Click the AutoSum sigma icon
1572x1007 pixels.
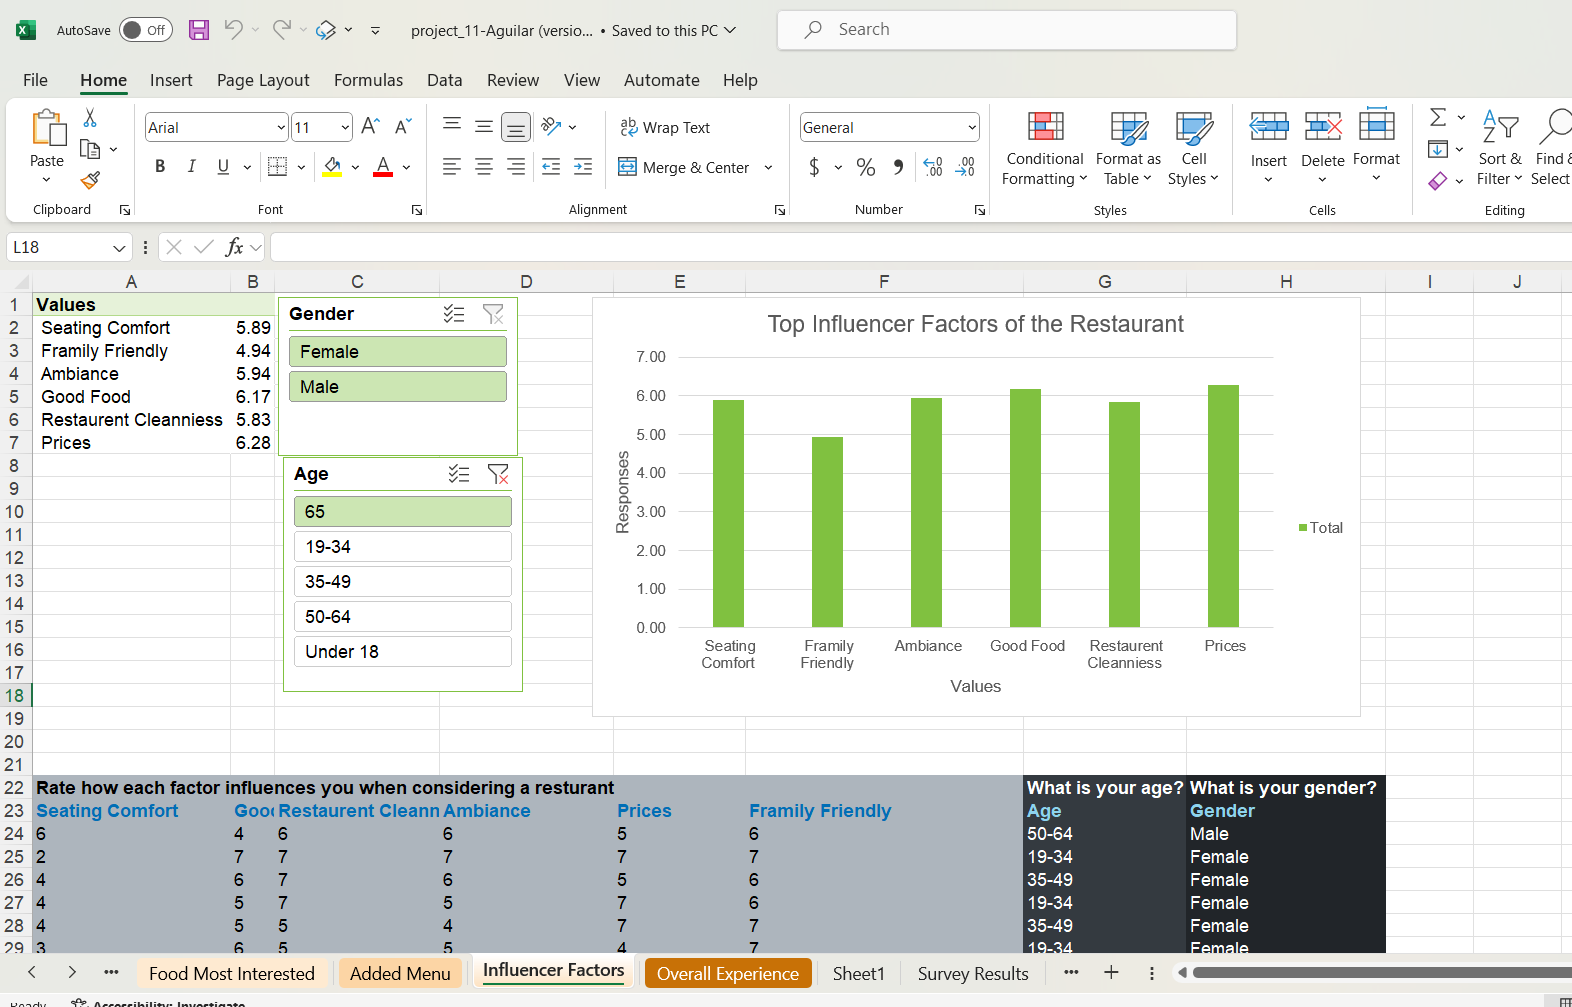pyautogui.click(x=1438, y=117)
